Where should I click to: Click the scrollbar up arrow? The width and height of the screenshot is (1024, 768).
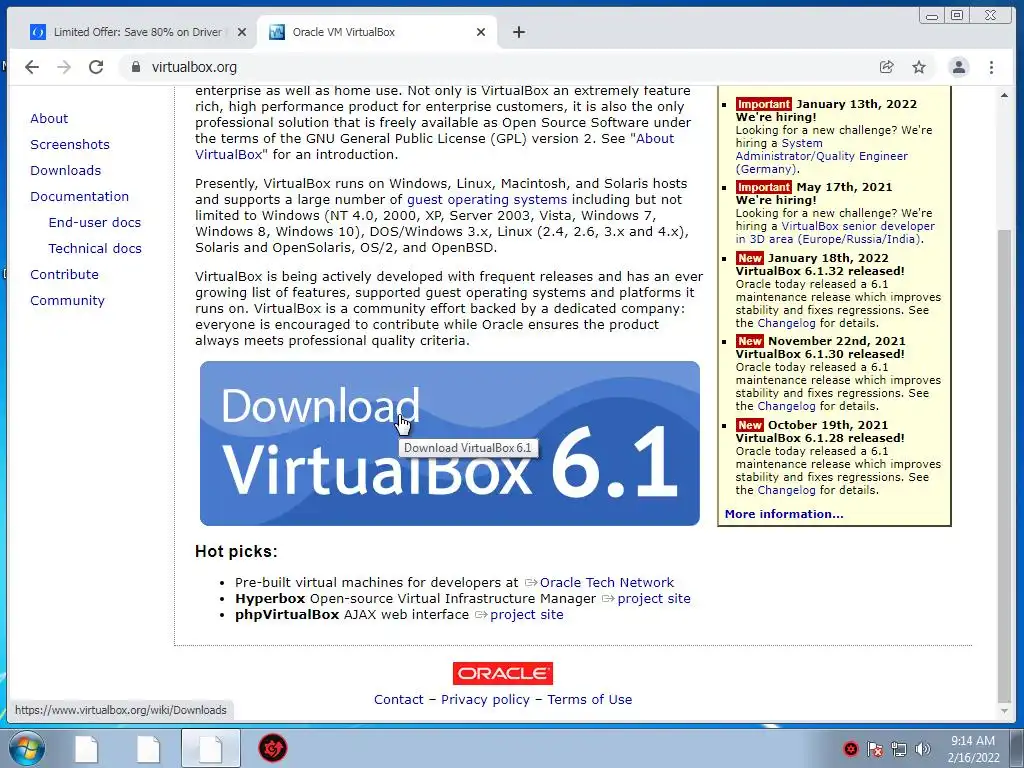coord(1004,95)
